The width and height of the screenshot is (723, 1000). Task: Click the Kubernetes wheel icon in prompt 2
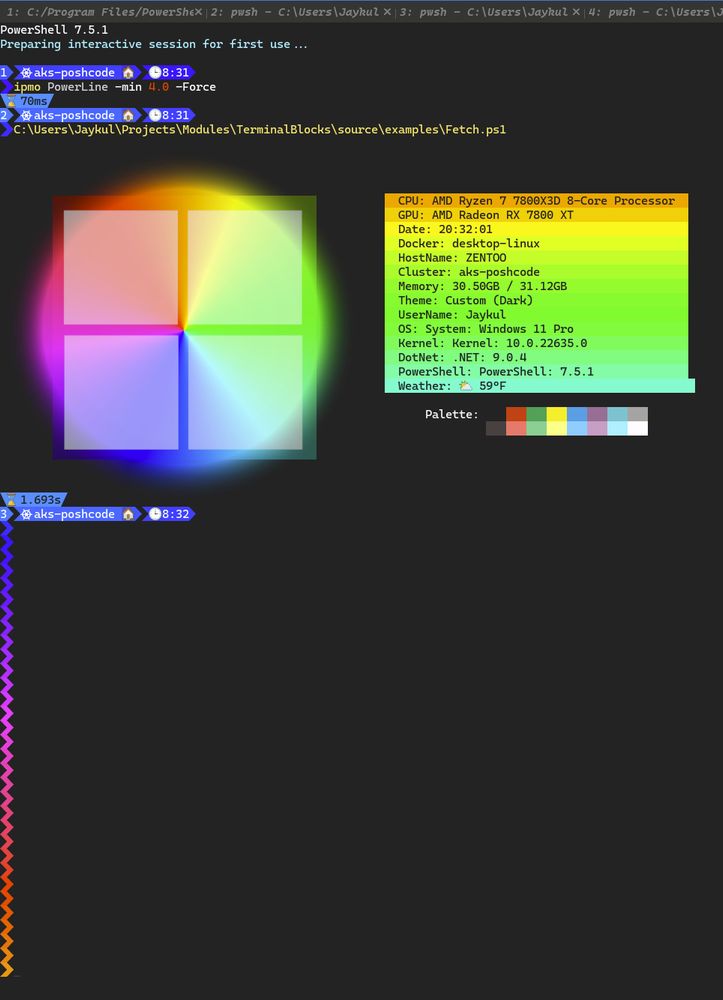pos(26,115)
